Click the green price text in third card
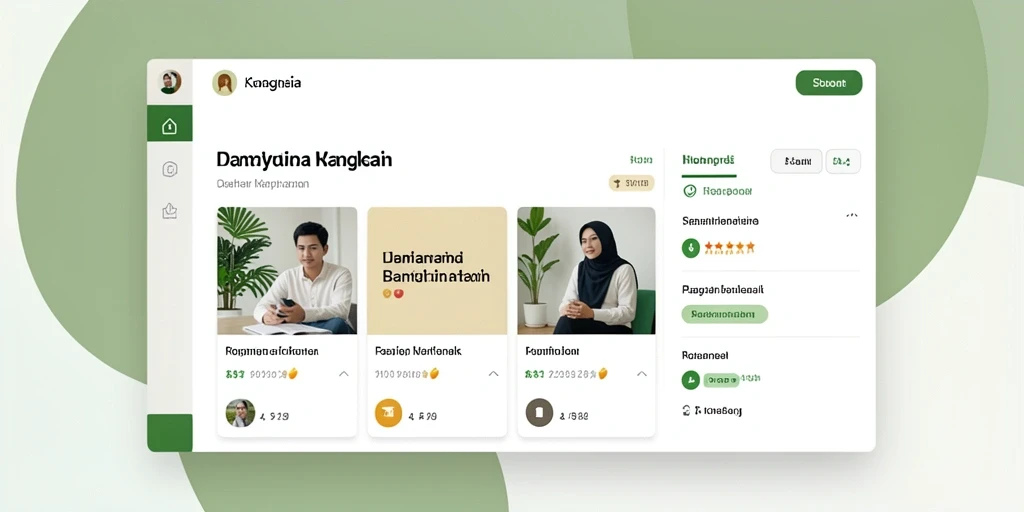 pos(534,374)
